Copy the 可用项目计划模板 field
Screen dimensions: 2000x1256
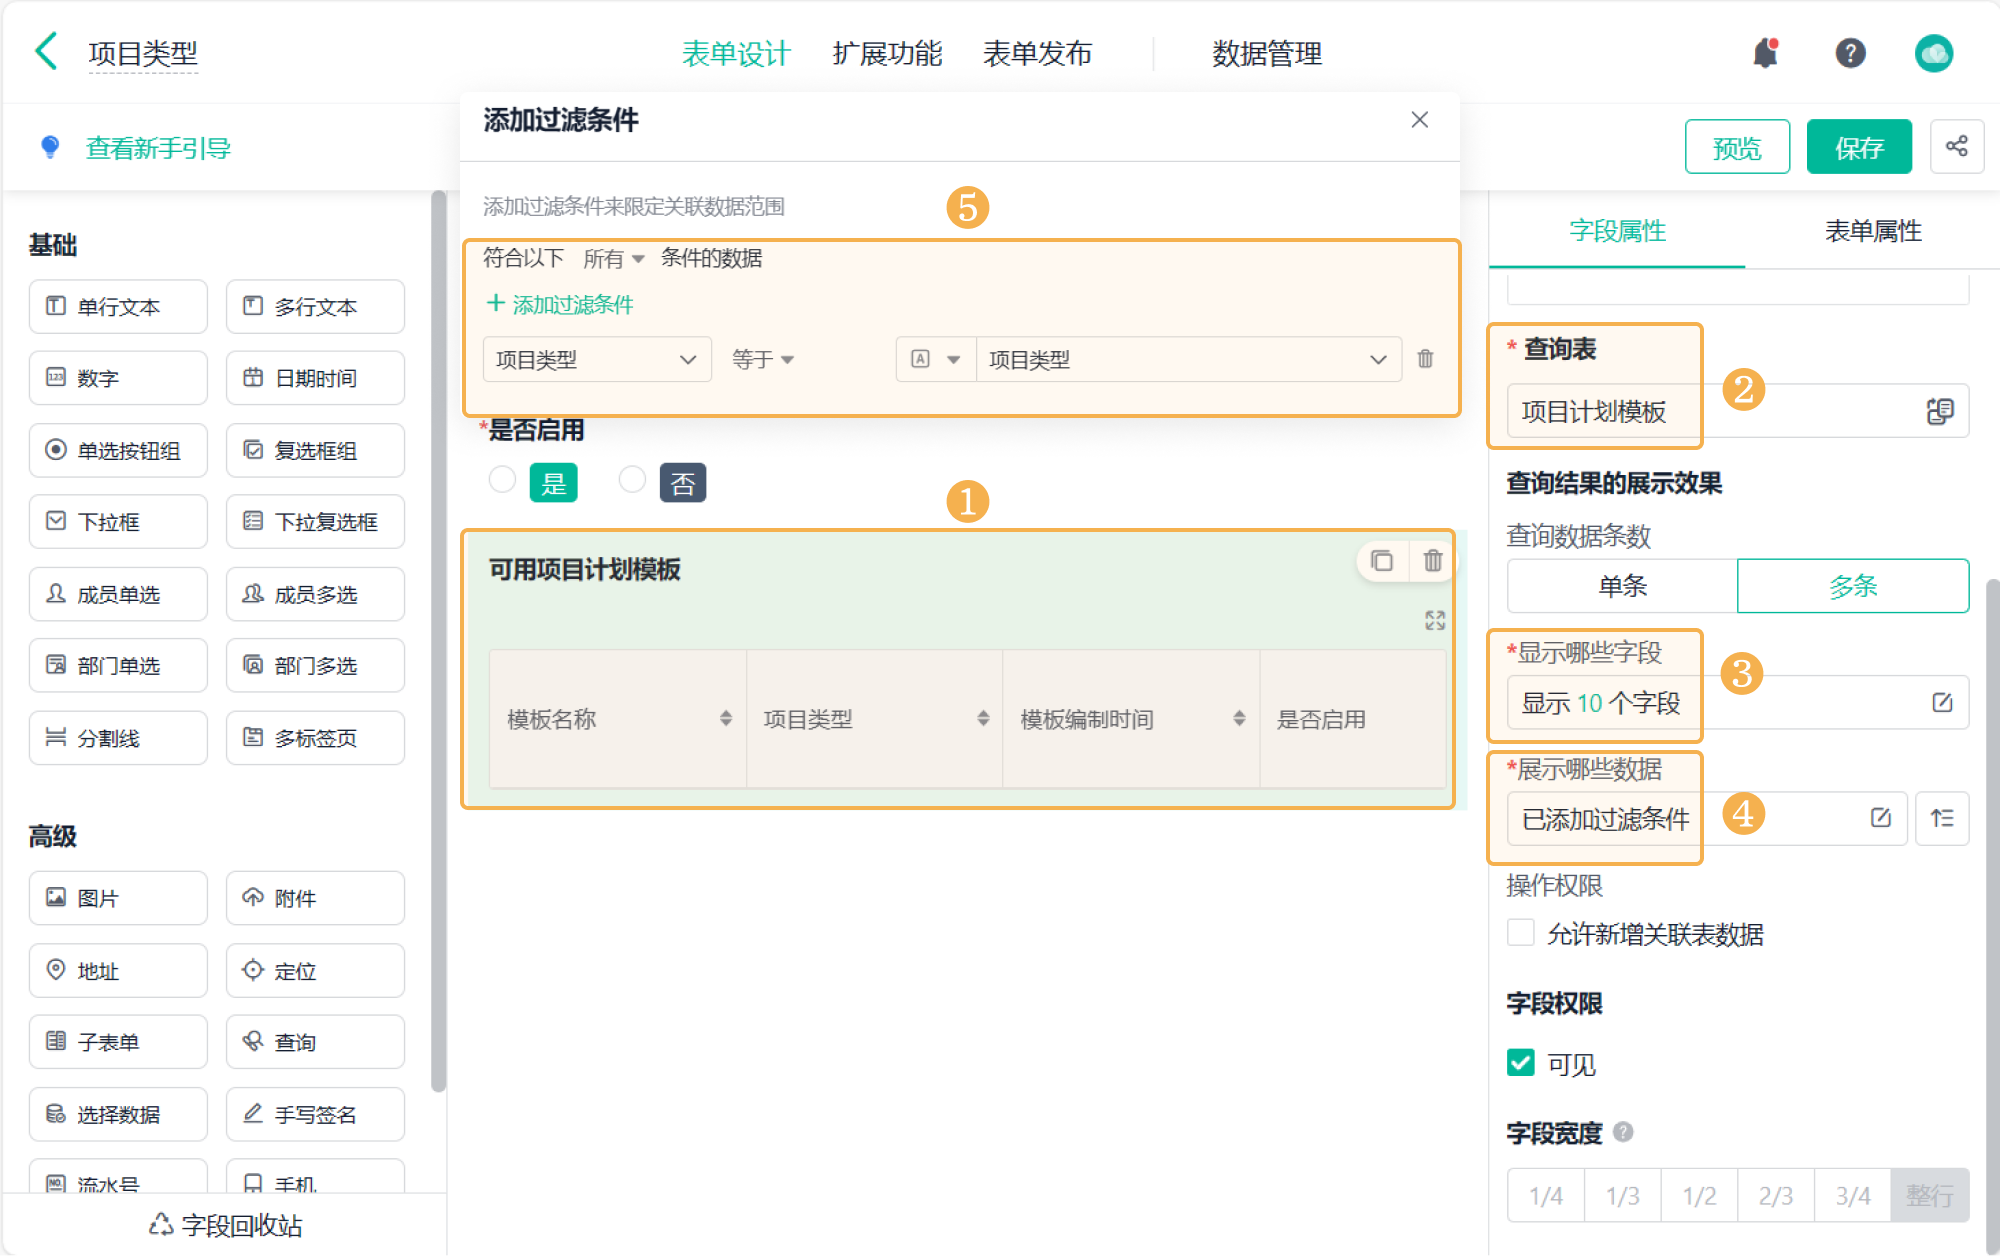pyautogui.click(x=1382, y=561)
